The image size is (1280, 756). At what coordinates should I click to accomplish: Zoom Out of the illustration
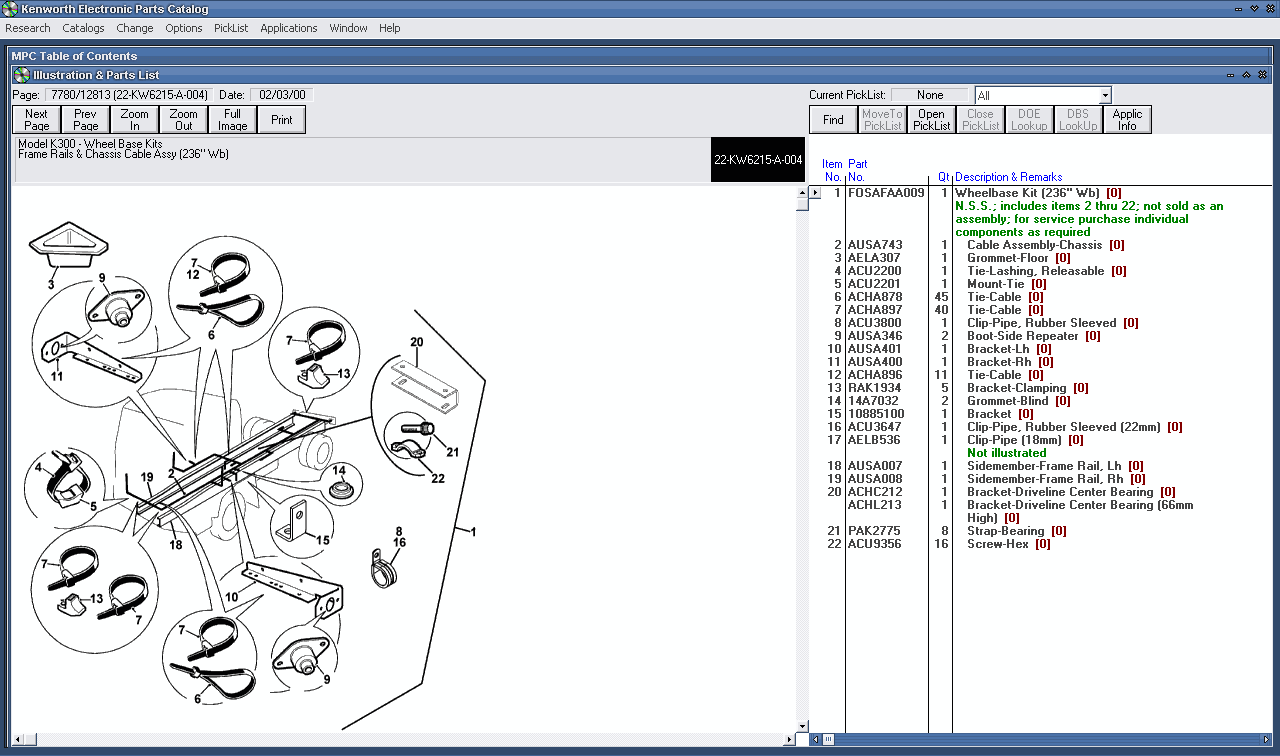click(x=183, y=119)
